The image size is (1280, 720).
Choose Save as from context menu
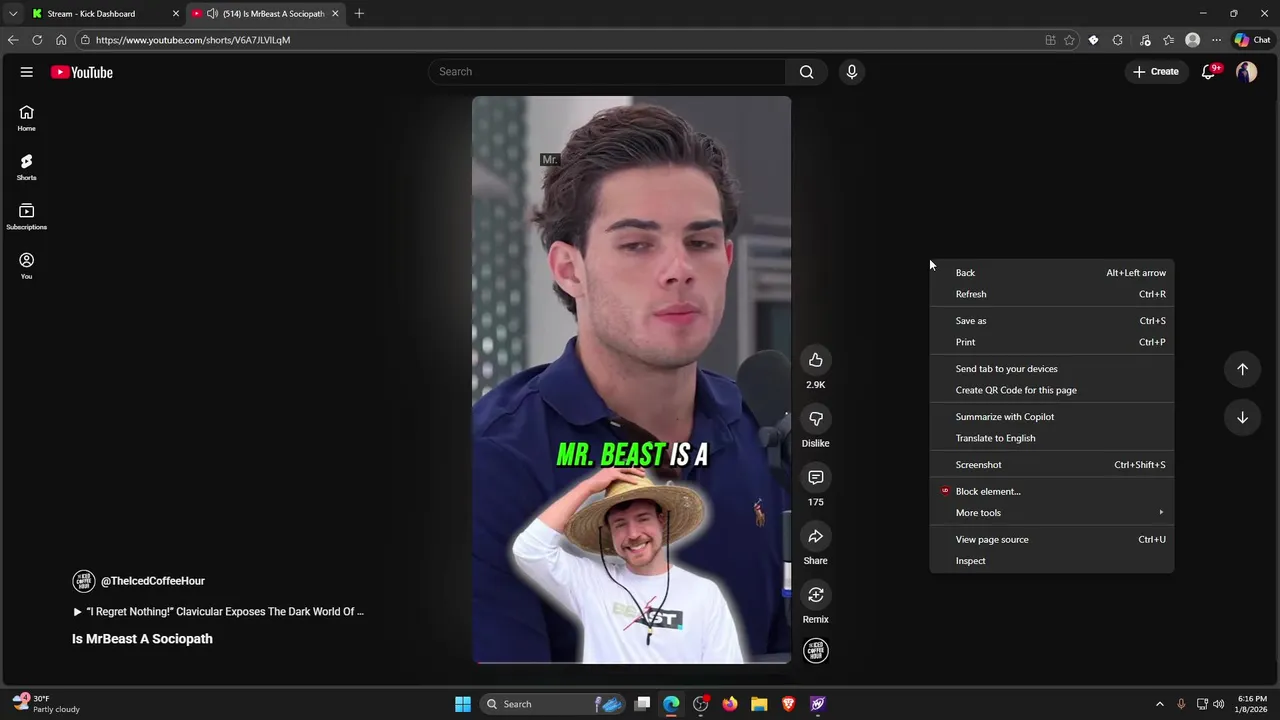point(1051,321)
